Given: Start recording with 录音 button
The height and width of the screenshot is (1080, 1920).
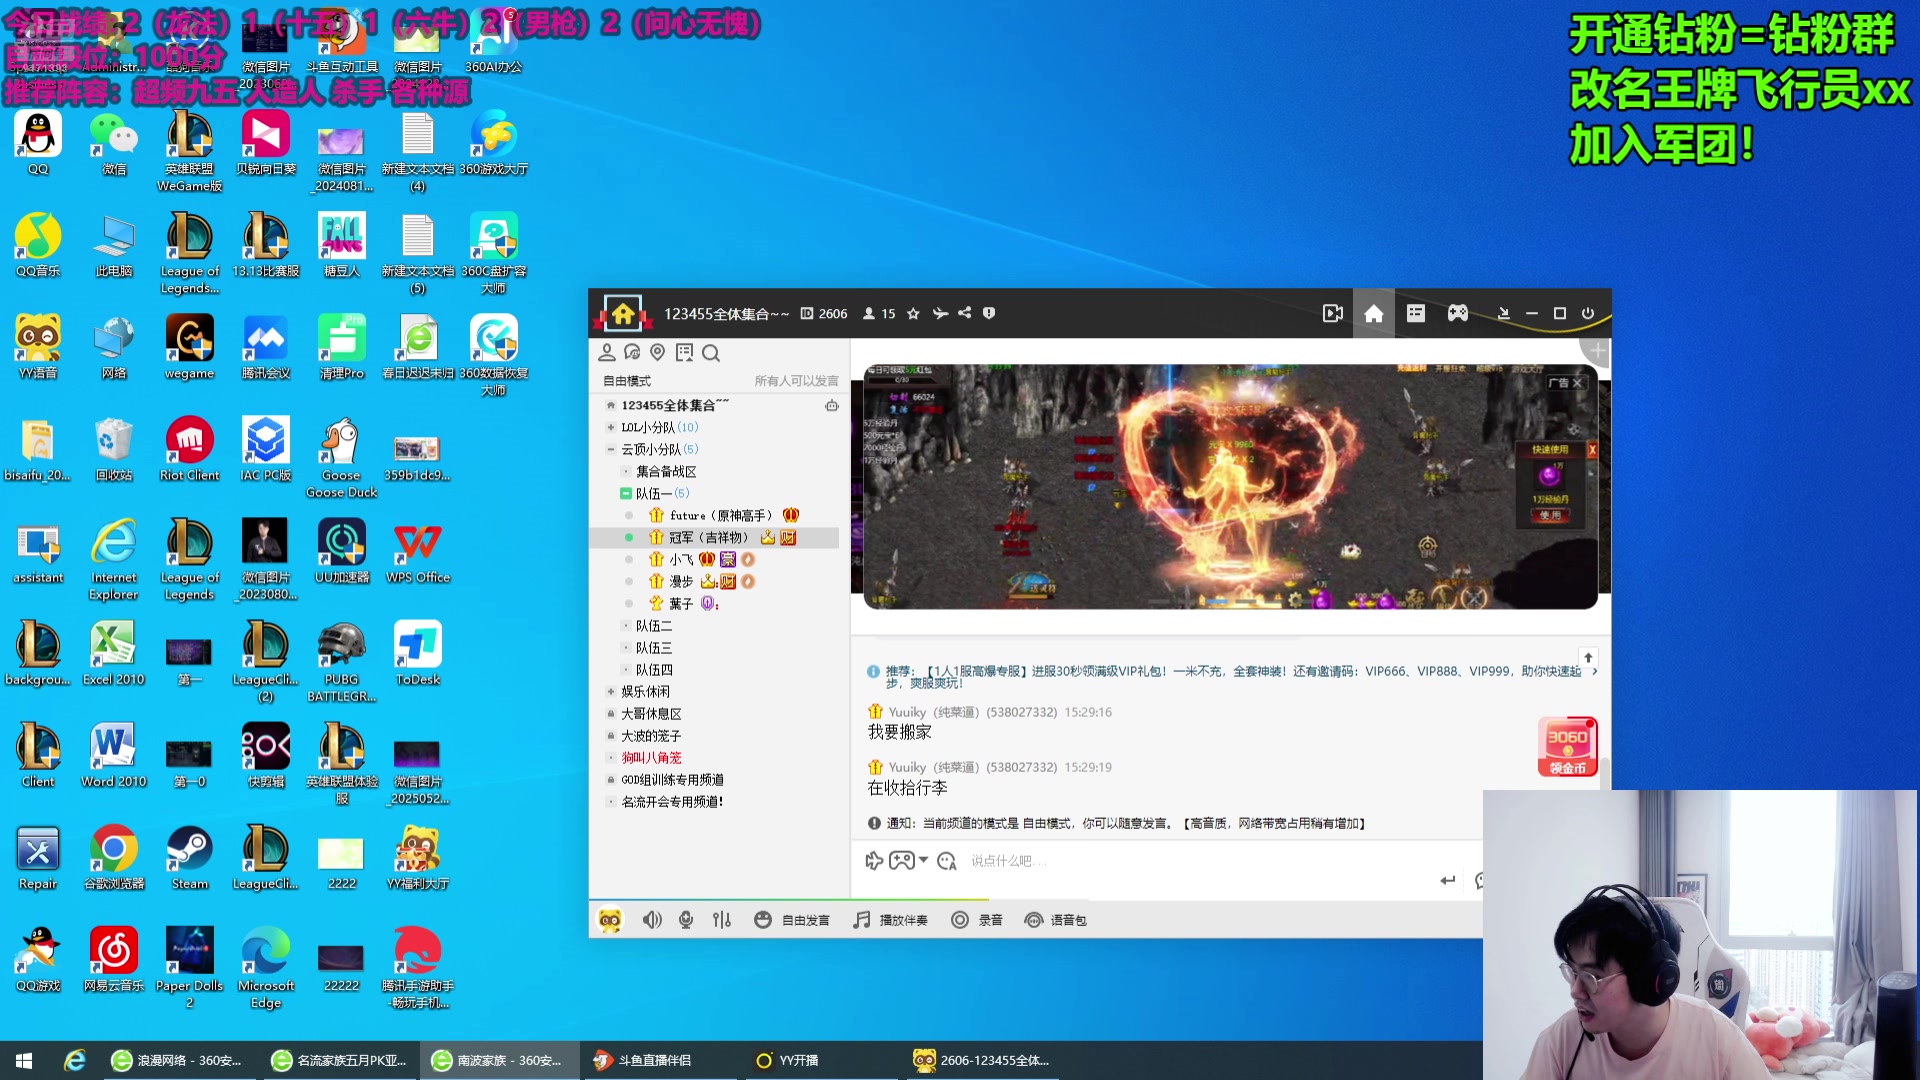Looking at the screenshot, I should 977,920.
